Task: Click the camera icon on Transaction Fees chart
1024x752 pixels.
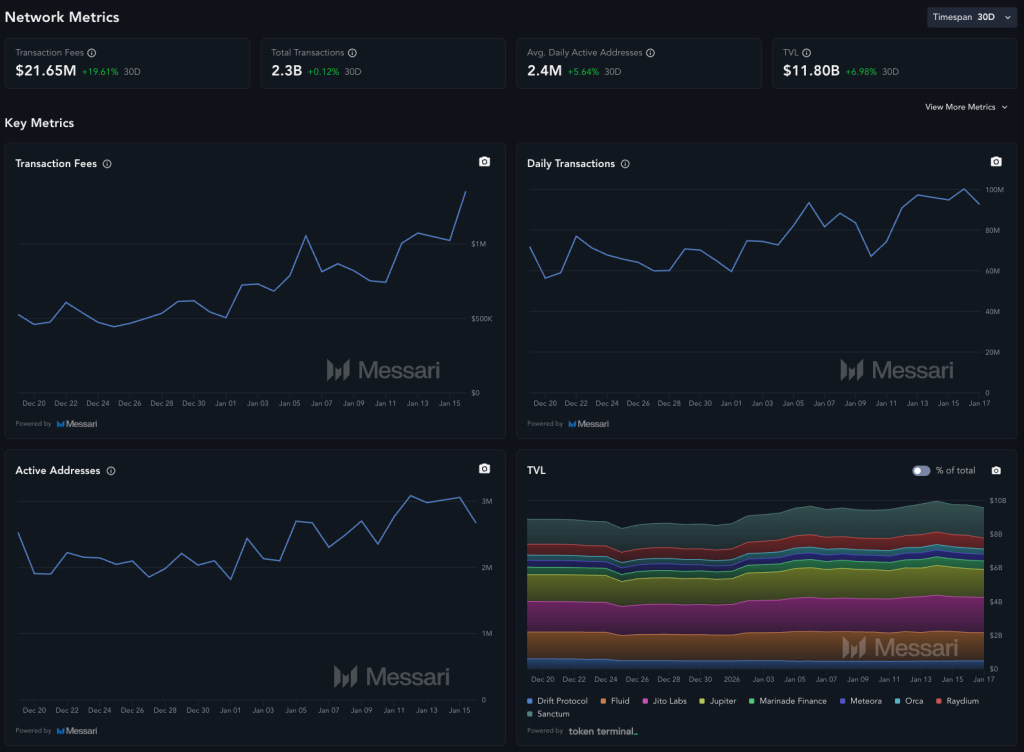Action: [484, 161]
